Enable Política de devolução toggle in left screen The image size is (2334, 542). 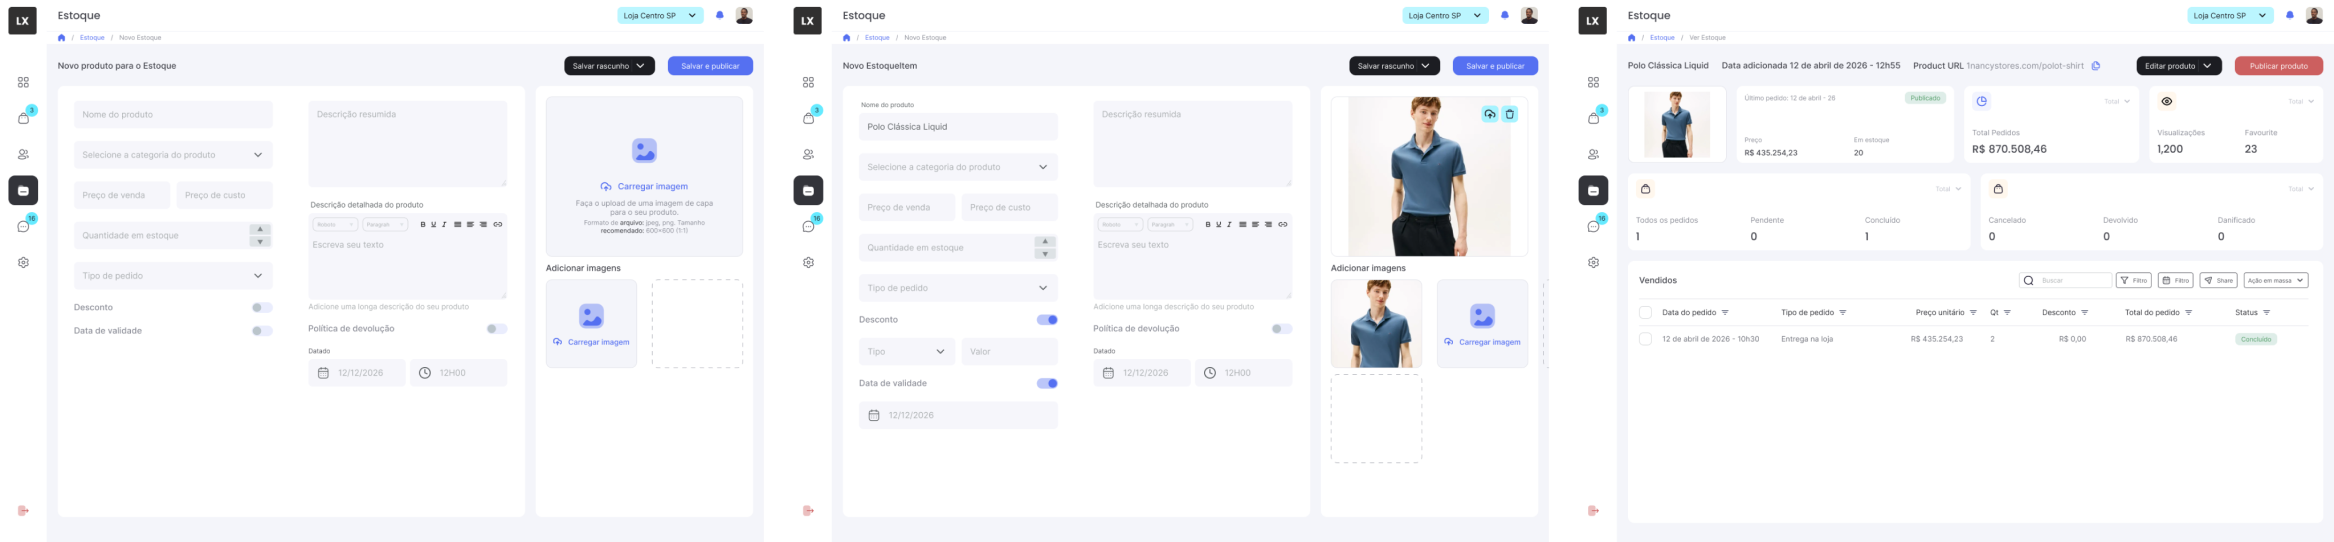pyautogui.click(x=497, y=329)
